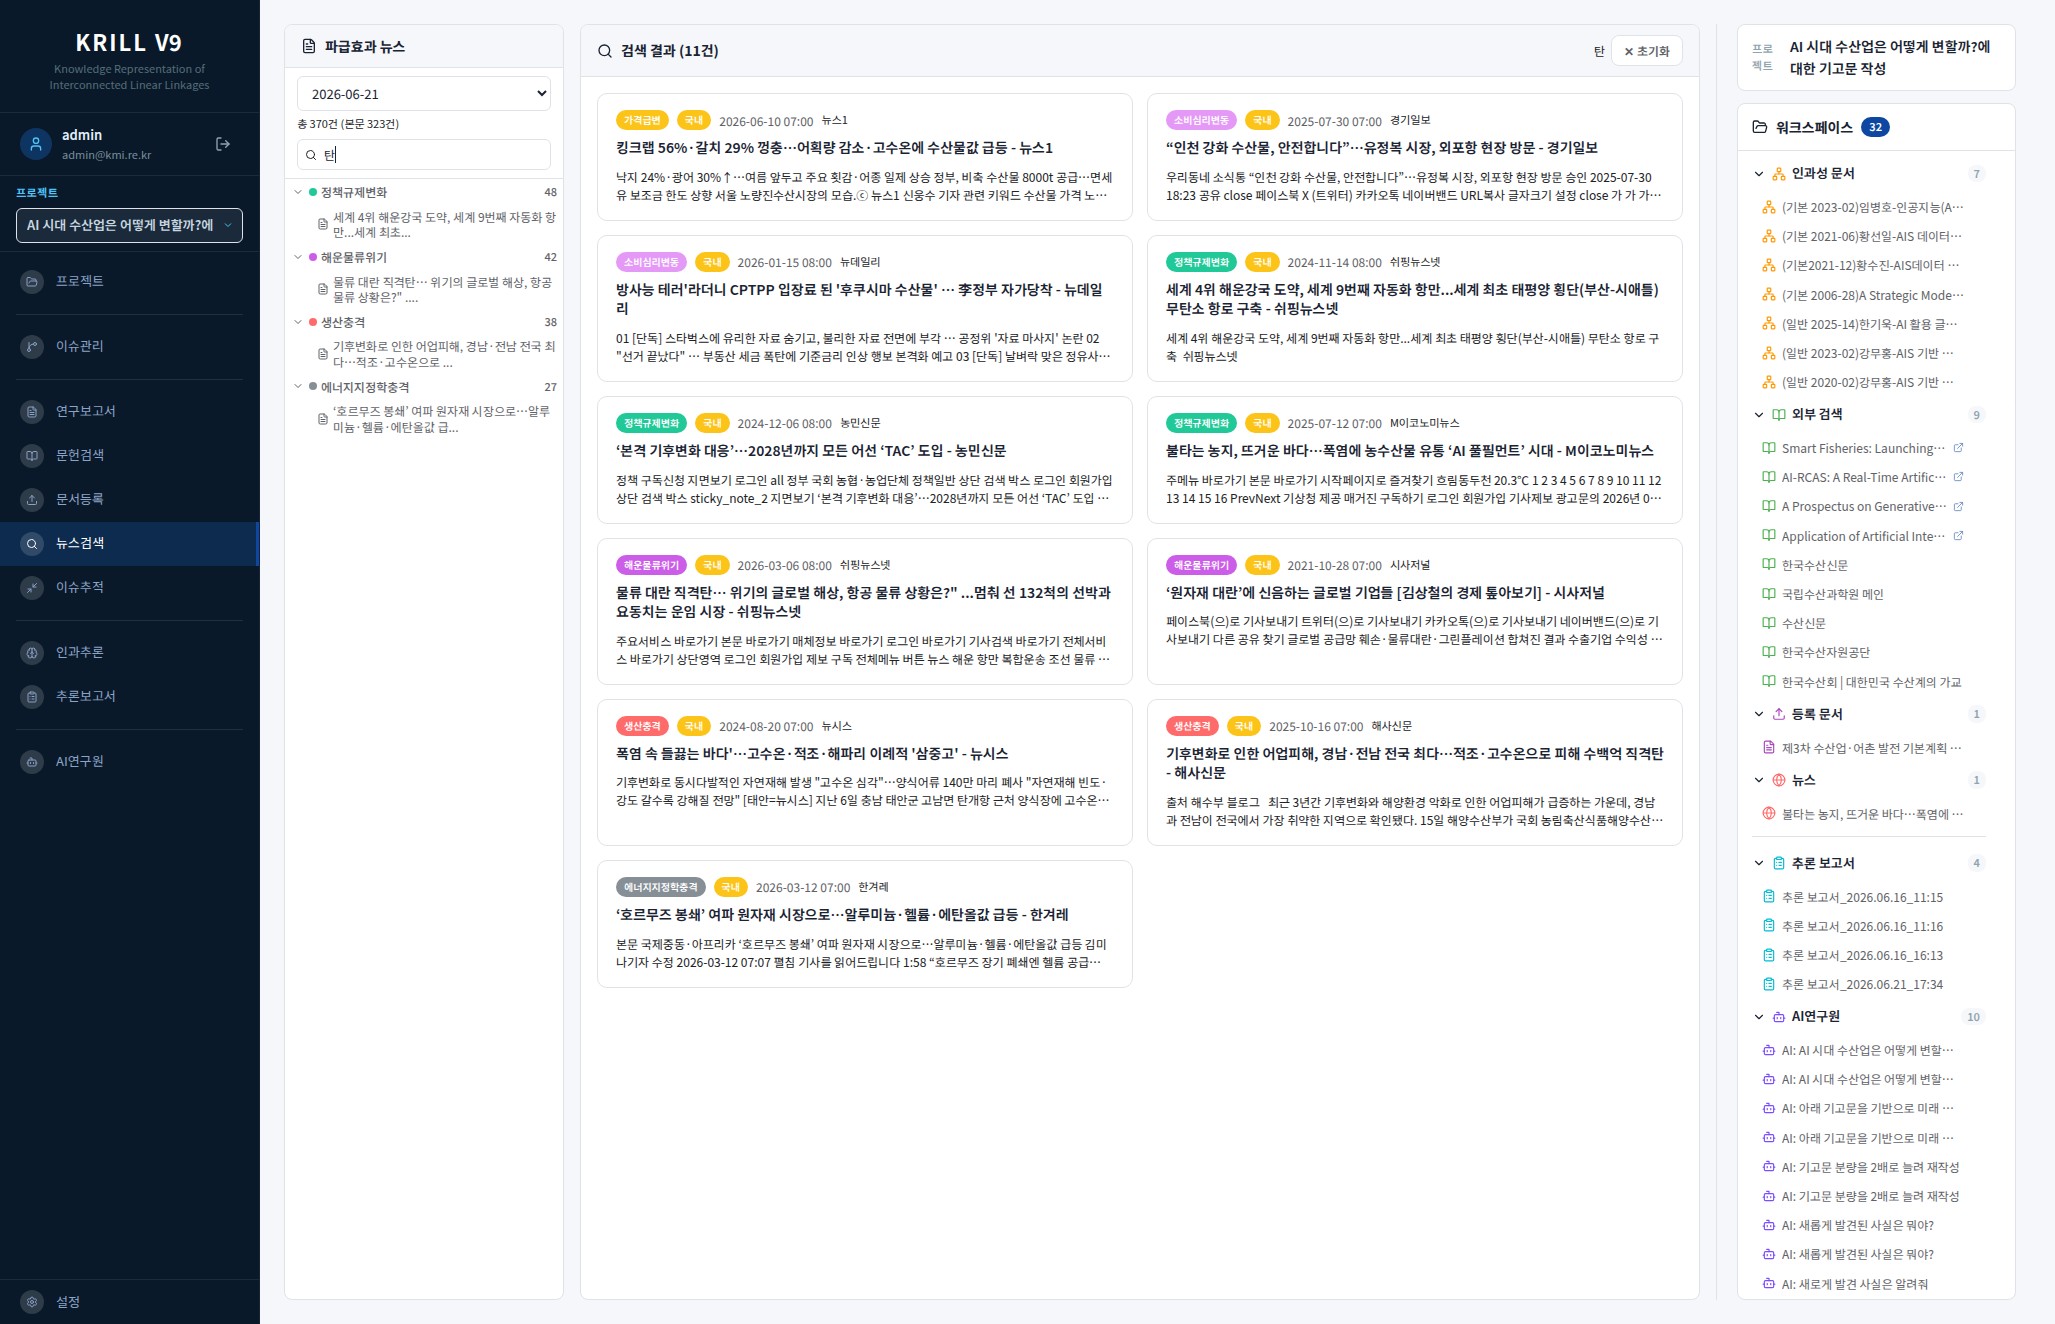Click search magnifier icon in 파급효과 filter box
Image resolution: width=2055 pixels, height=1324 pixels.
click(311, 155)
